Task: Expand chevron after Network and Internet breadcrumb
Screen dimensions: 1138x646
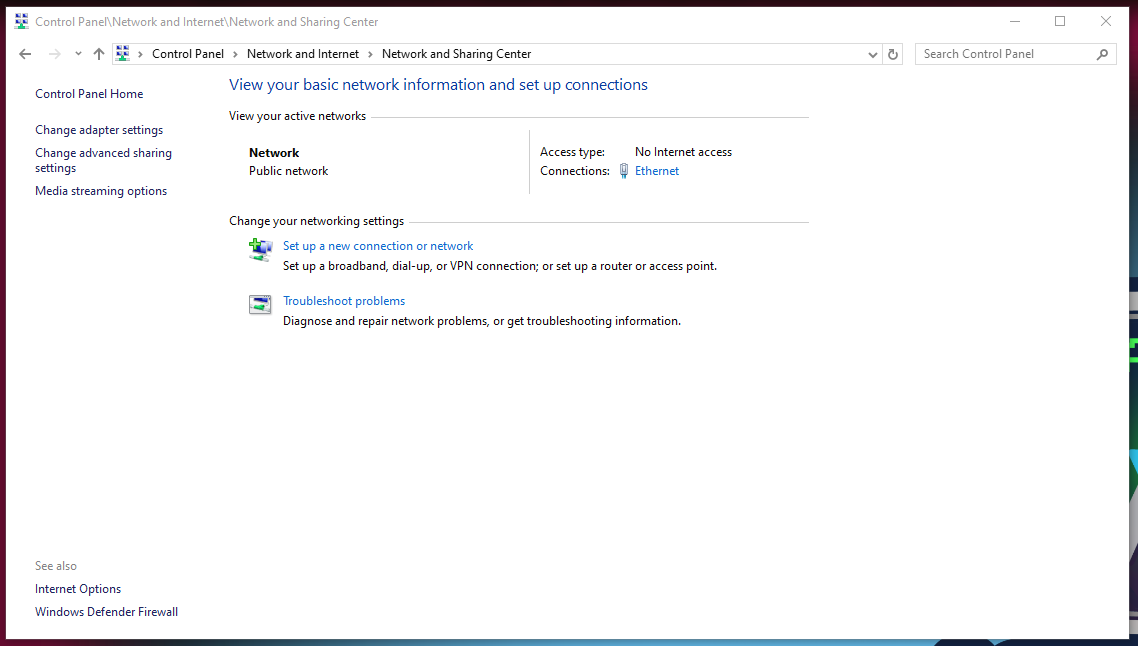Action: coord(370,54)
